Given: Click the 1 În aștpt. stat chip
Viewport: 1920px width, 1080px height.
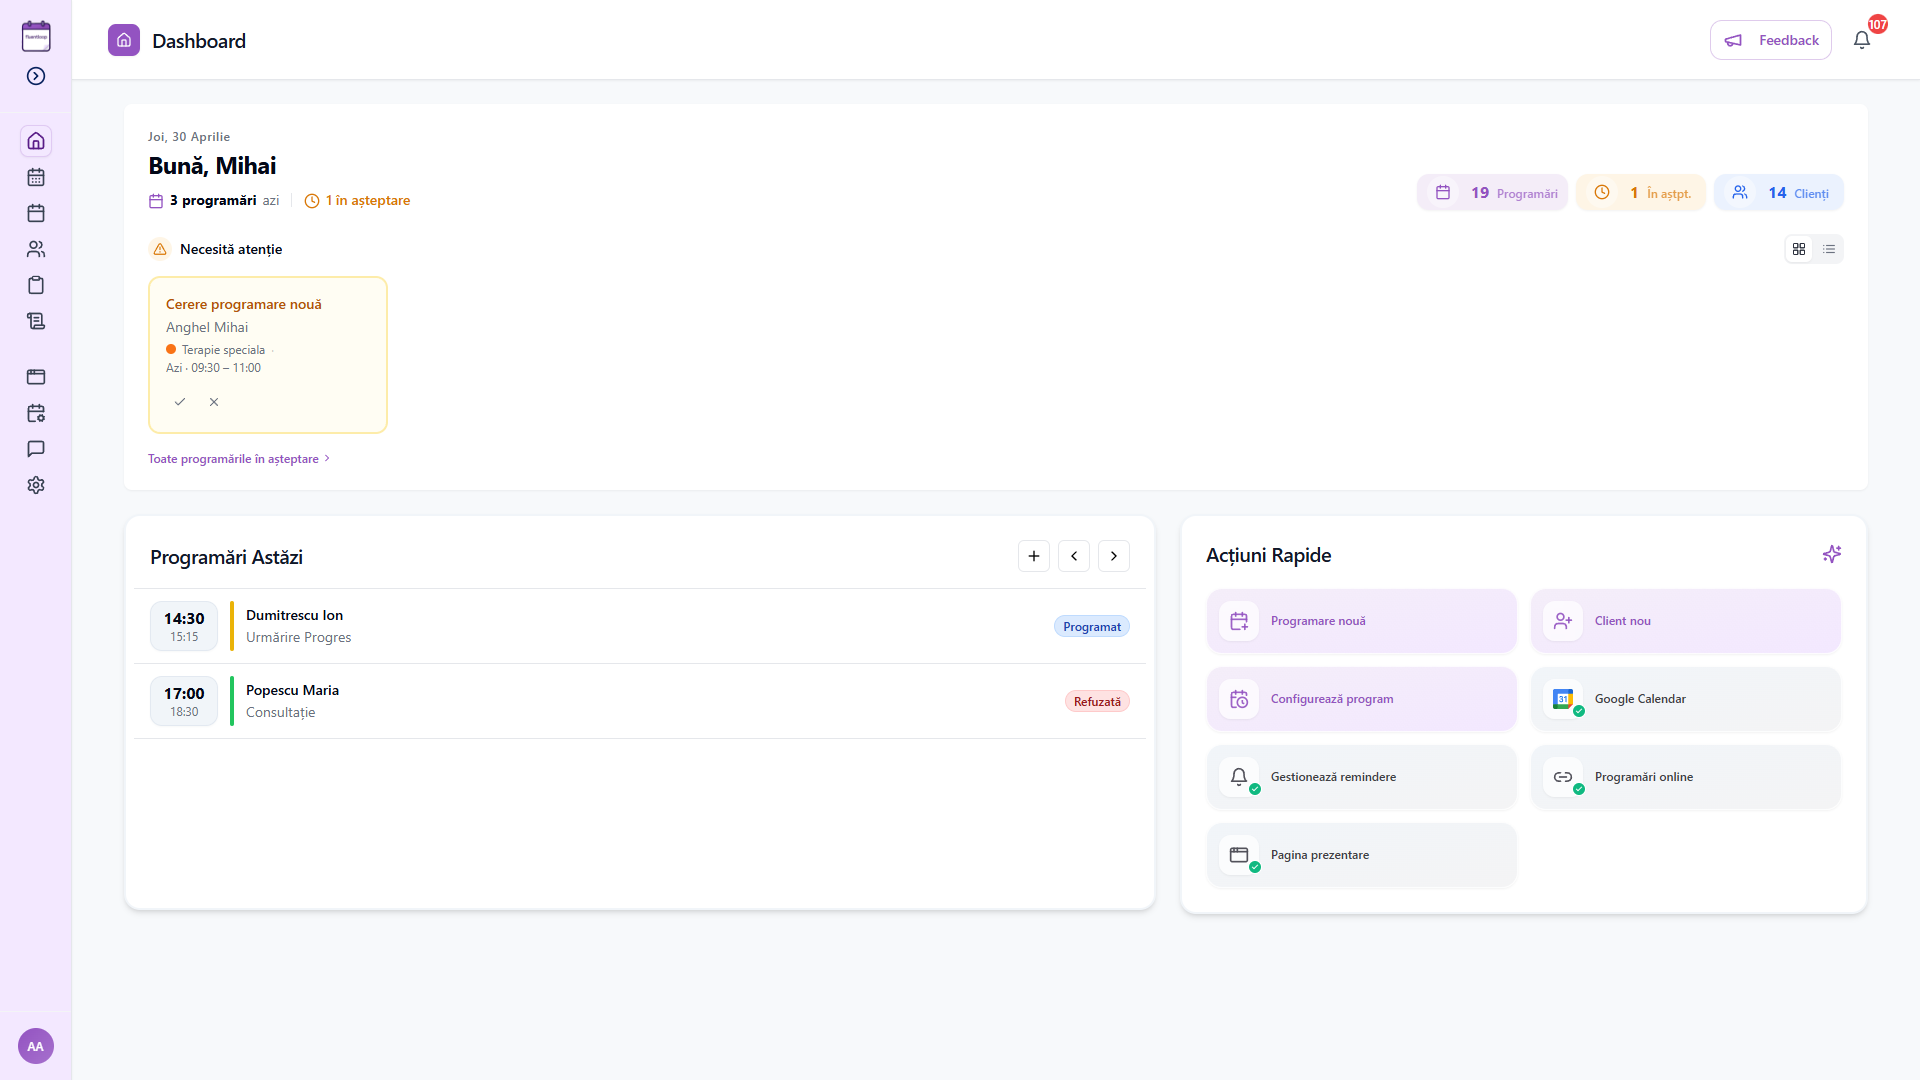Looking at the screenshot, I should 1641,193.
